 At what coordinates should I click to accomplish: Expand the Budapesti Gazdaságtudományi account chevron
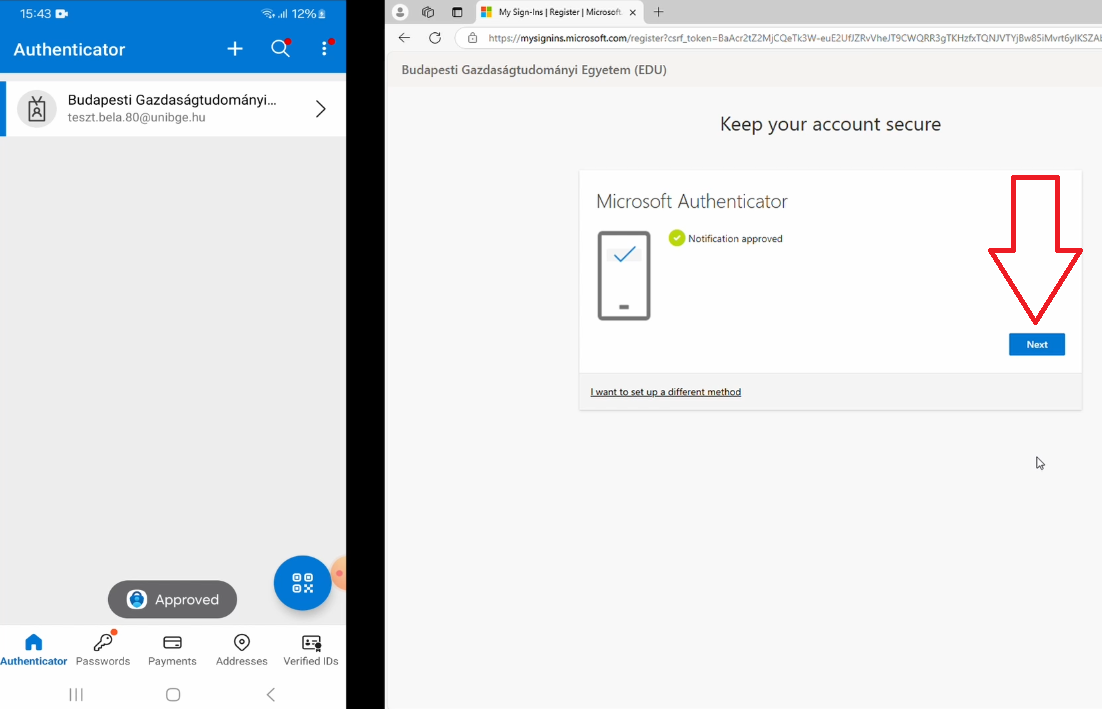[320, 109]
